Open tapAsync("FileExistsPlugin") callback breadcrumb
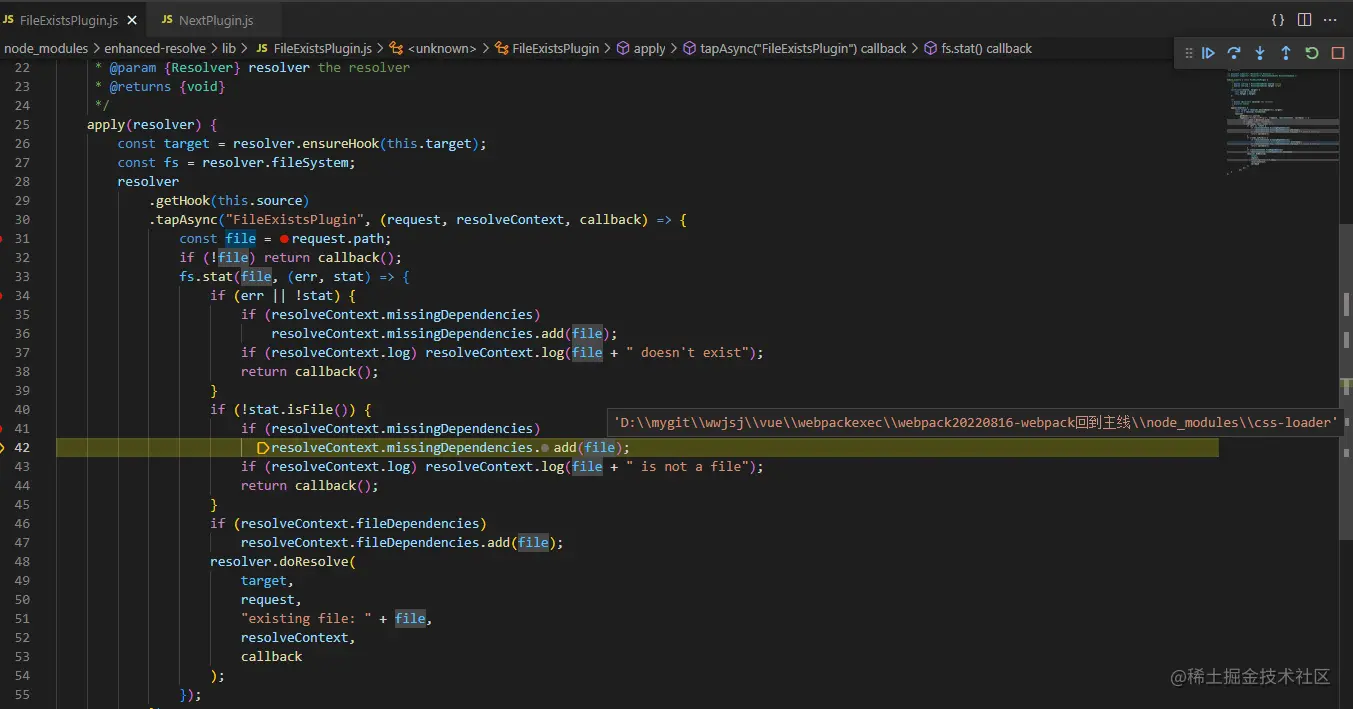 (x=795, y=48)
